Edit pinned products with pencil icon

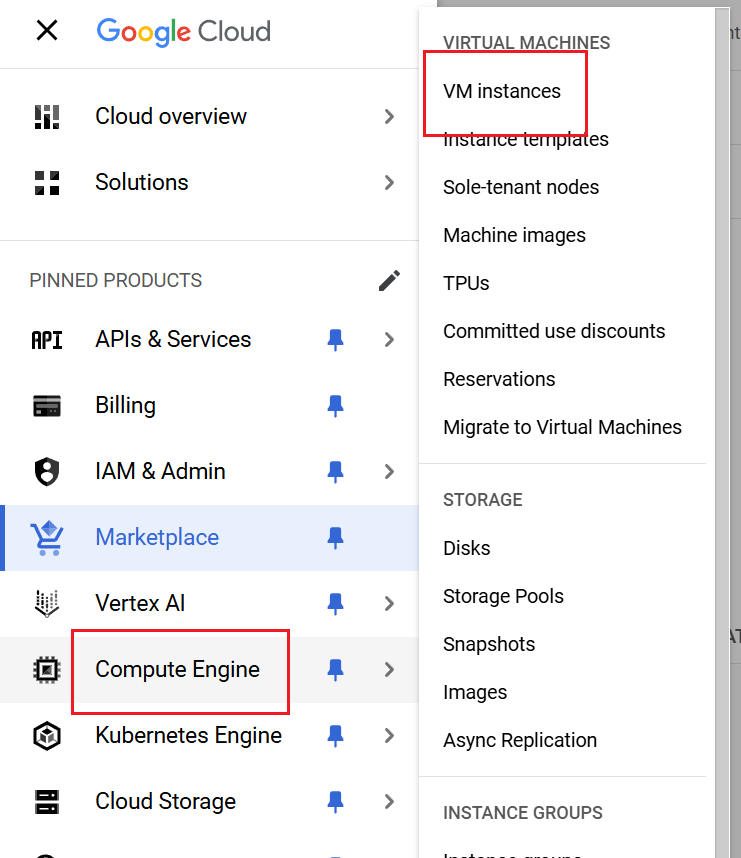pyautogui.click(x=389, y=280)
